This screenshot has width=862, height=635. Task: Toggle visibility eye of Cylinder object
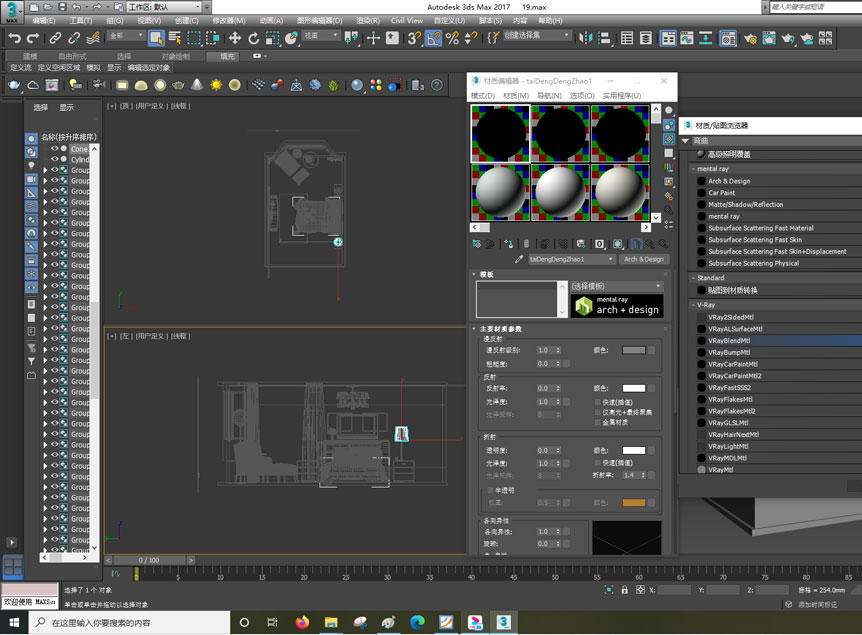(x=54, y=159)
